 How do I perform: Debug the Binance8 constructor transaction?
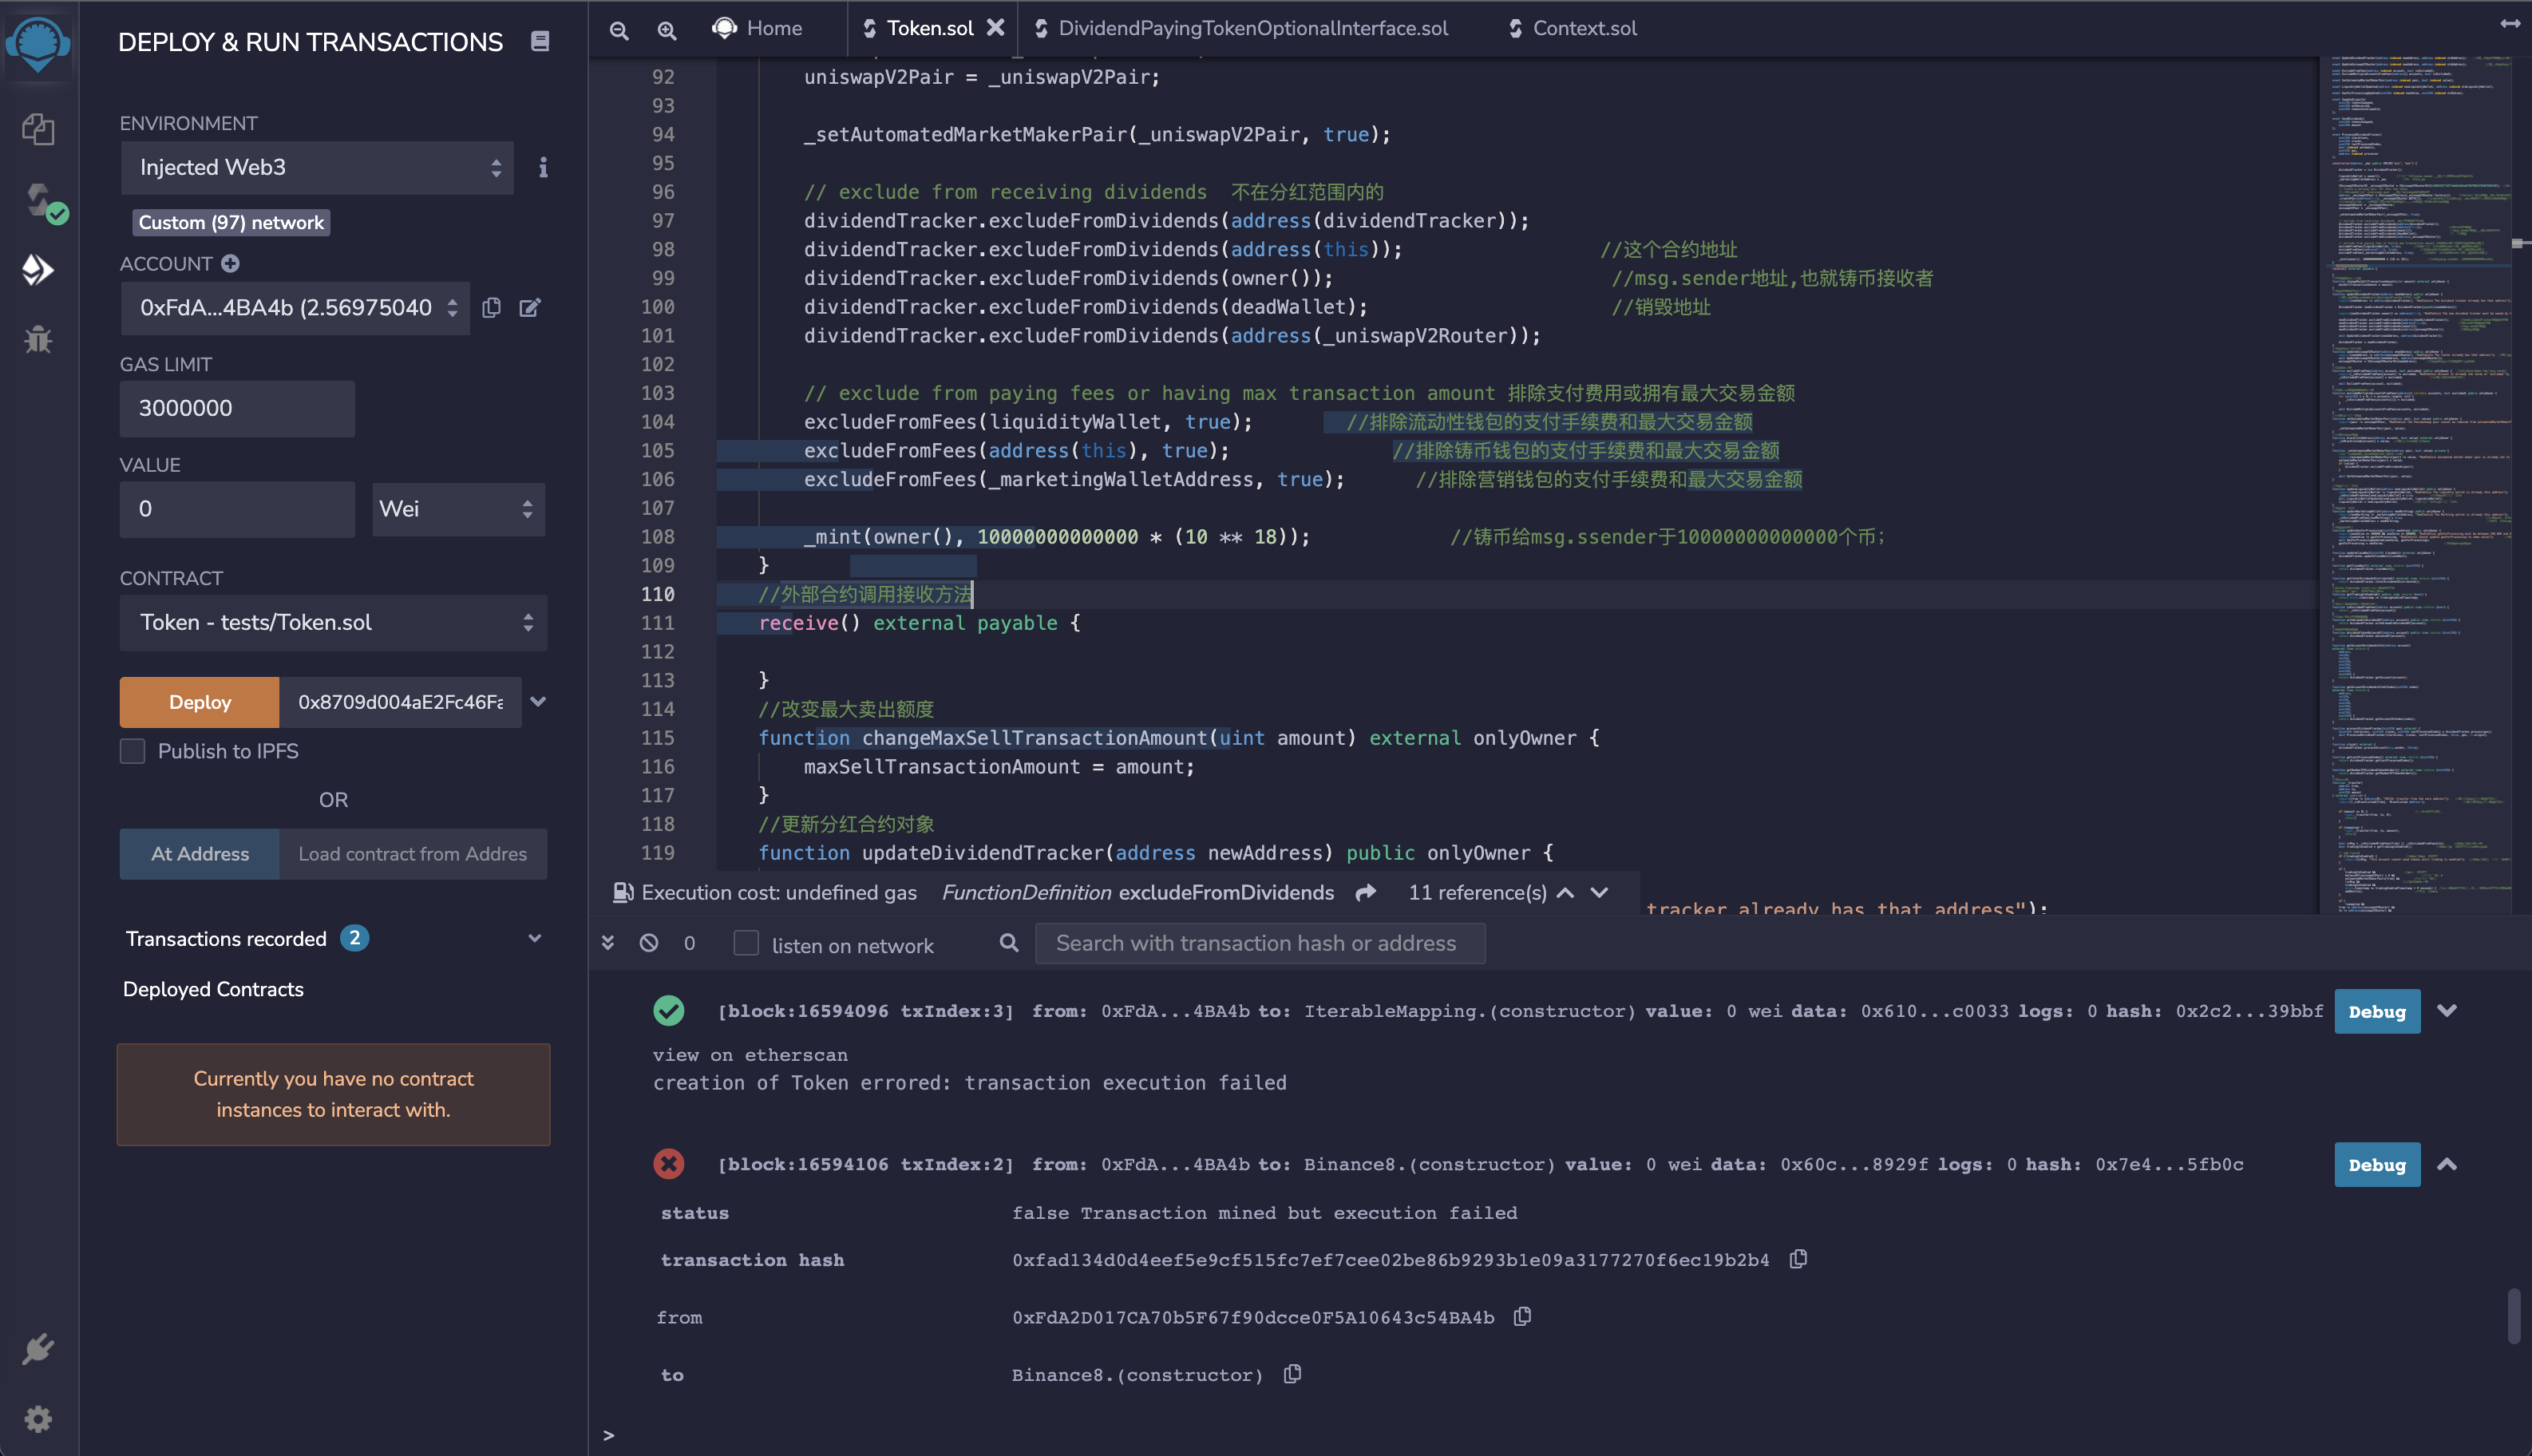pyautogui.click(x=2377, y=1164)
